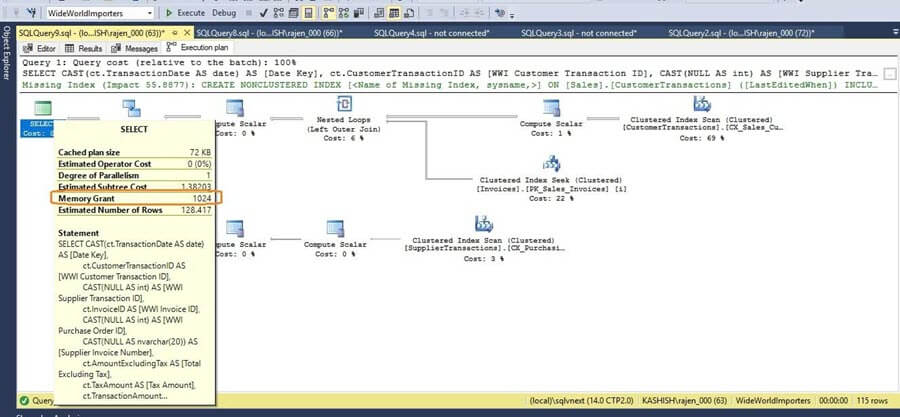900x417 pixels.
Task: Switch to the SQLQuery8.sql tab
Action: 269,33
